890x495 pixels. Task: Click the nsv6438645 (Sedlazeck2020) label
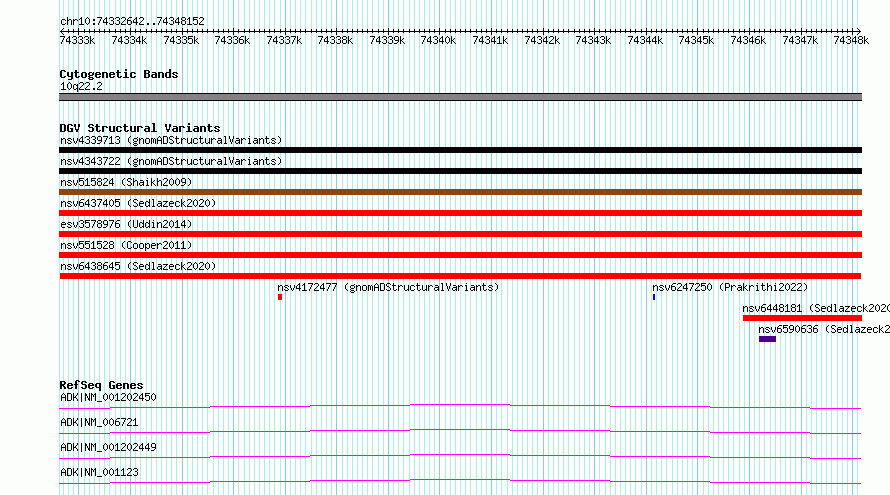(138, 266)
